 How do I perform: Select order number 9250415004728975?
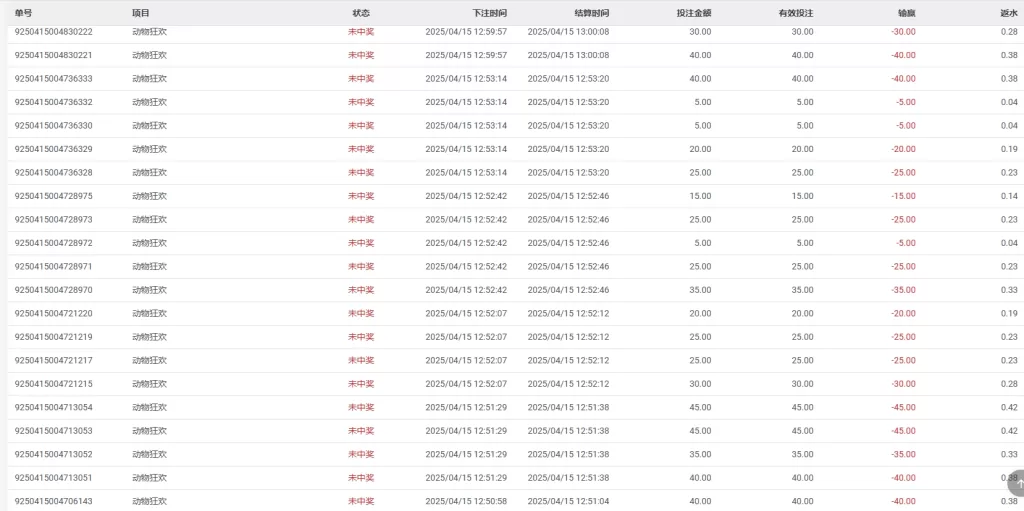54,196
